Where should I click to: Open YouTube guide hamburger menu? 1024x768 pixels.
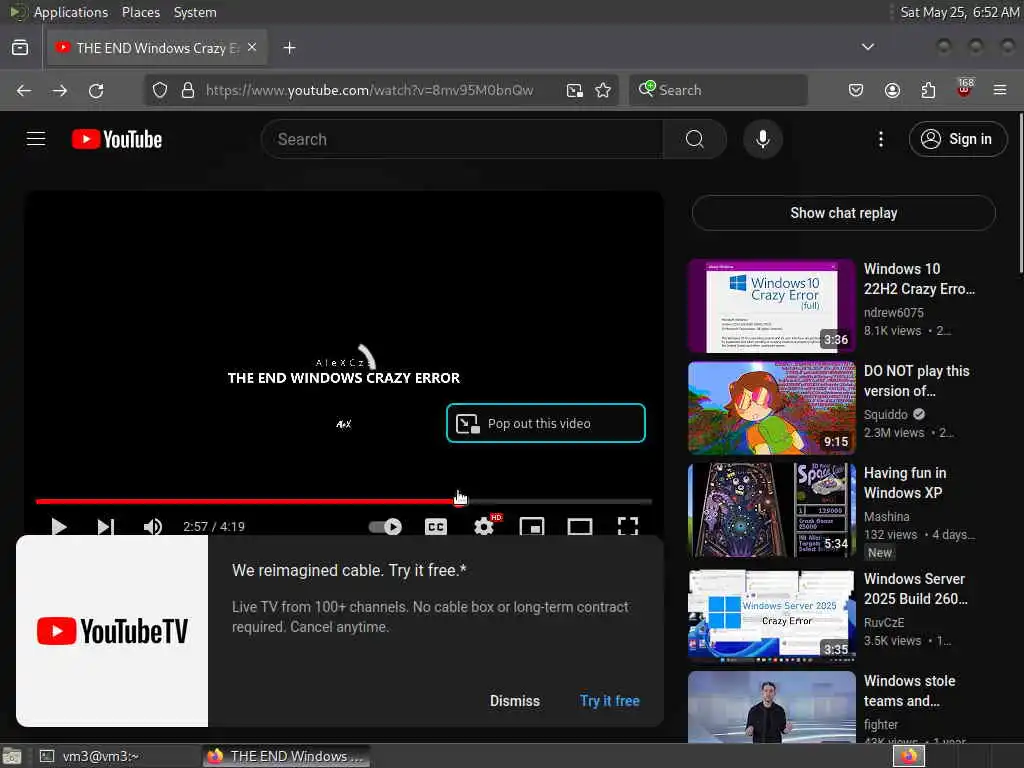(36, 139)
